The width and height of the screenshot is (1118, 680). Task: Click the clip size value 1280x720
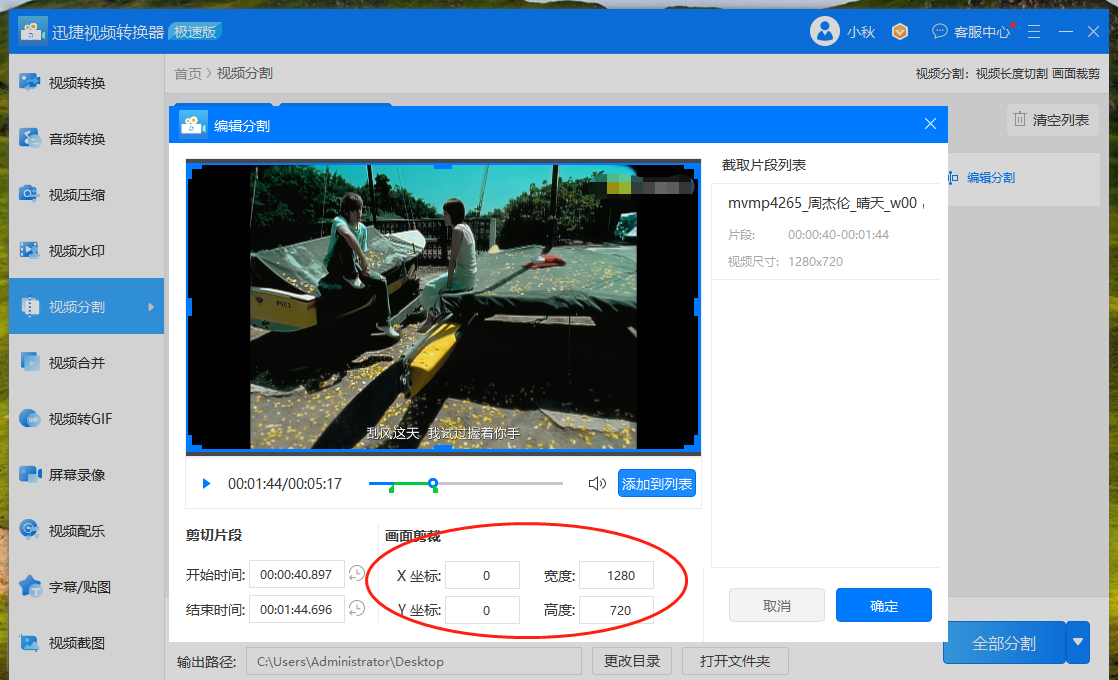815,262
